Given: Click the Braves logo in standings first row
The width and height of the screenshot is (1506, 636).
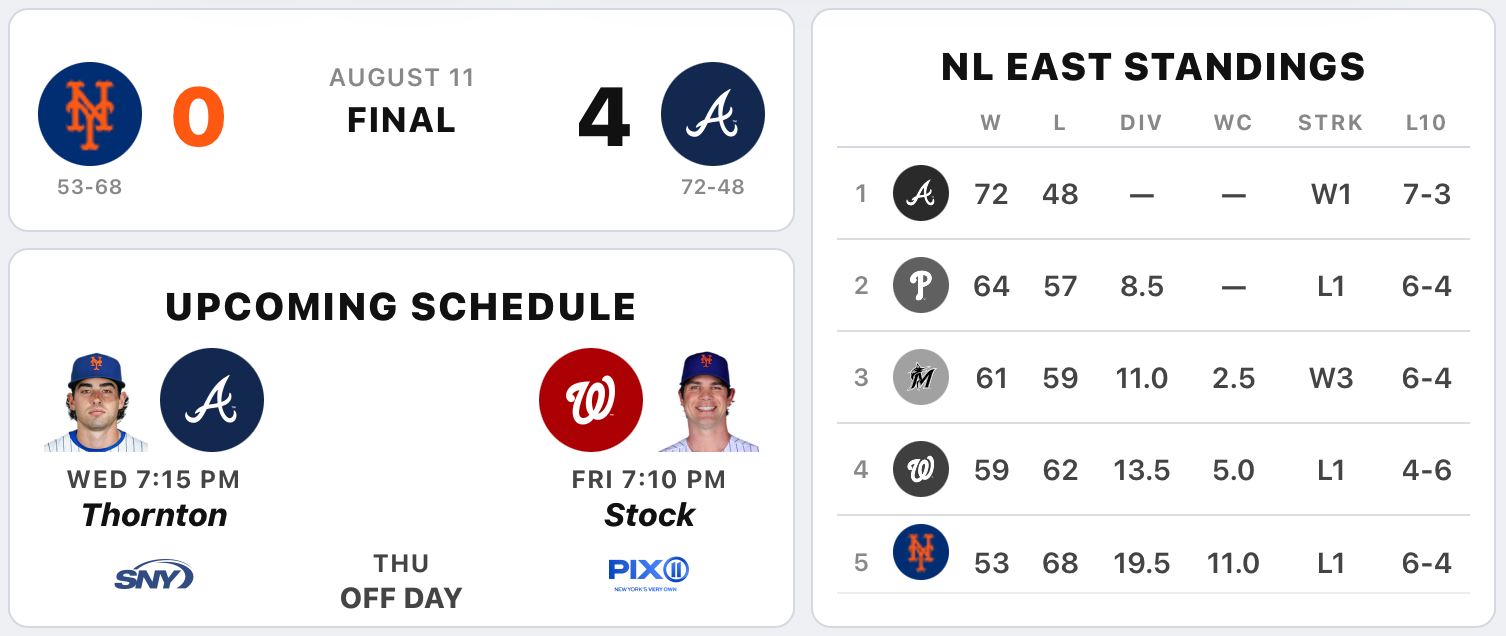Looking at the screenshot, I should pos(921,194).
